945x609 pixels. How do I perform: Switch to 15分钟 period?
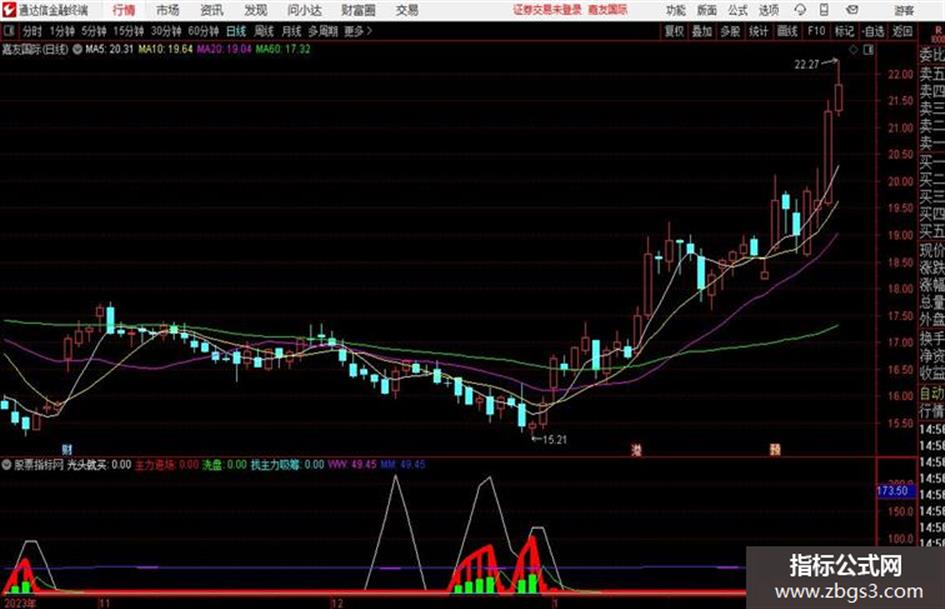[x=129, y=31]
